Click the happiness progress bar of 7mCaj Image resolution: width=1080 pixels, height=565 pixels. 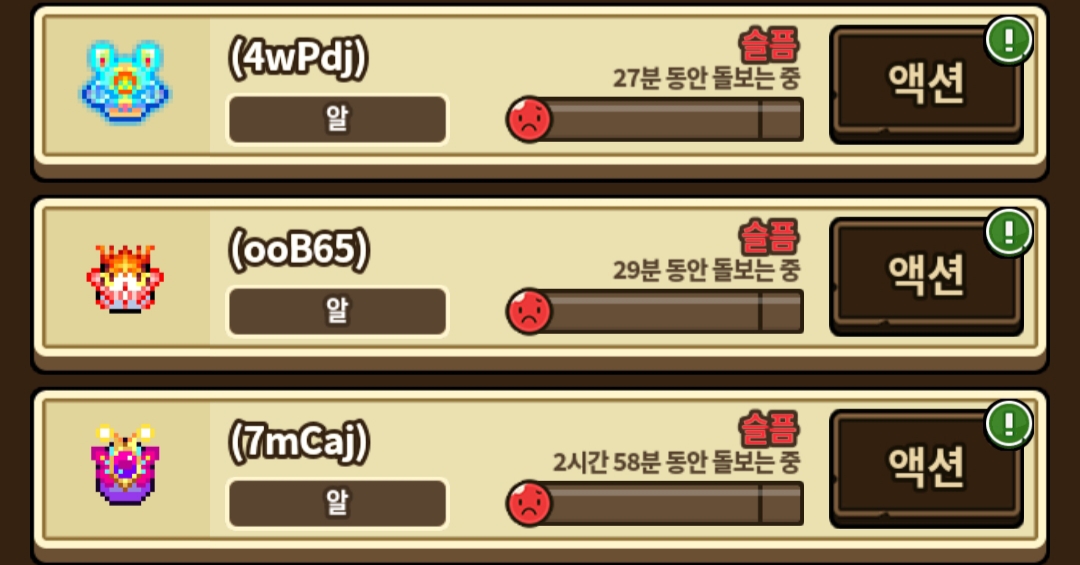[656, 504]
